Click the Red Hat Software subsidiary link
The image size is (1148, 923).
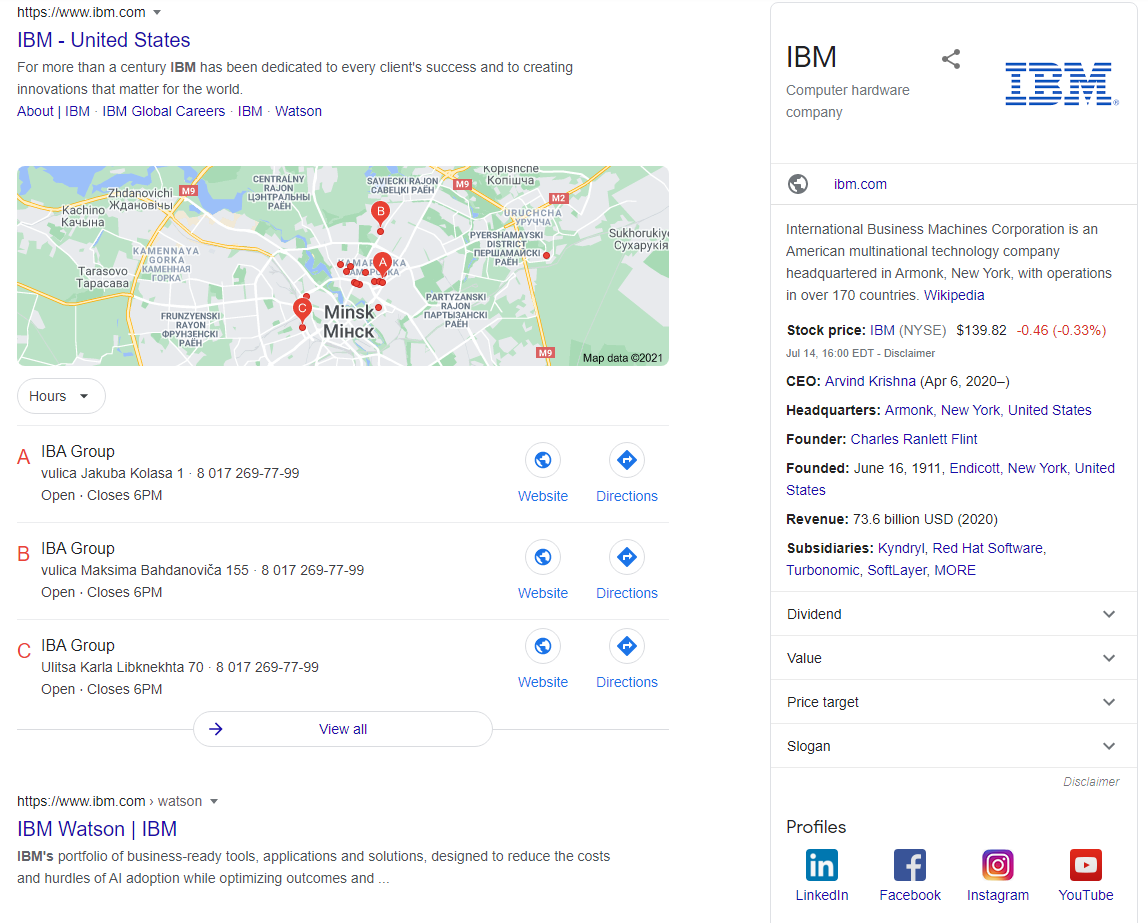[x=988, y=548]
